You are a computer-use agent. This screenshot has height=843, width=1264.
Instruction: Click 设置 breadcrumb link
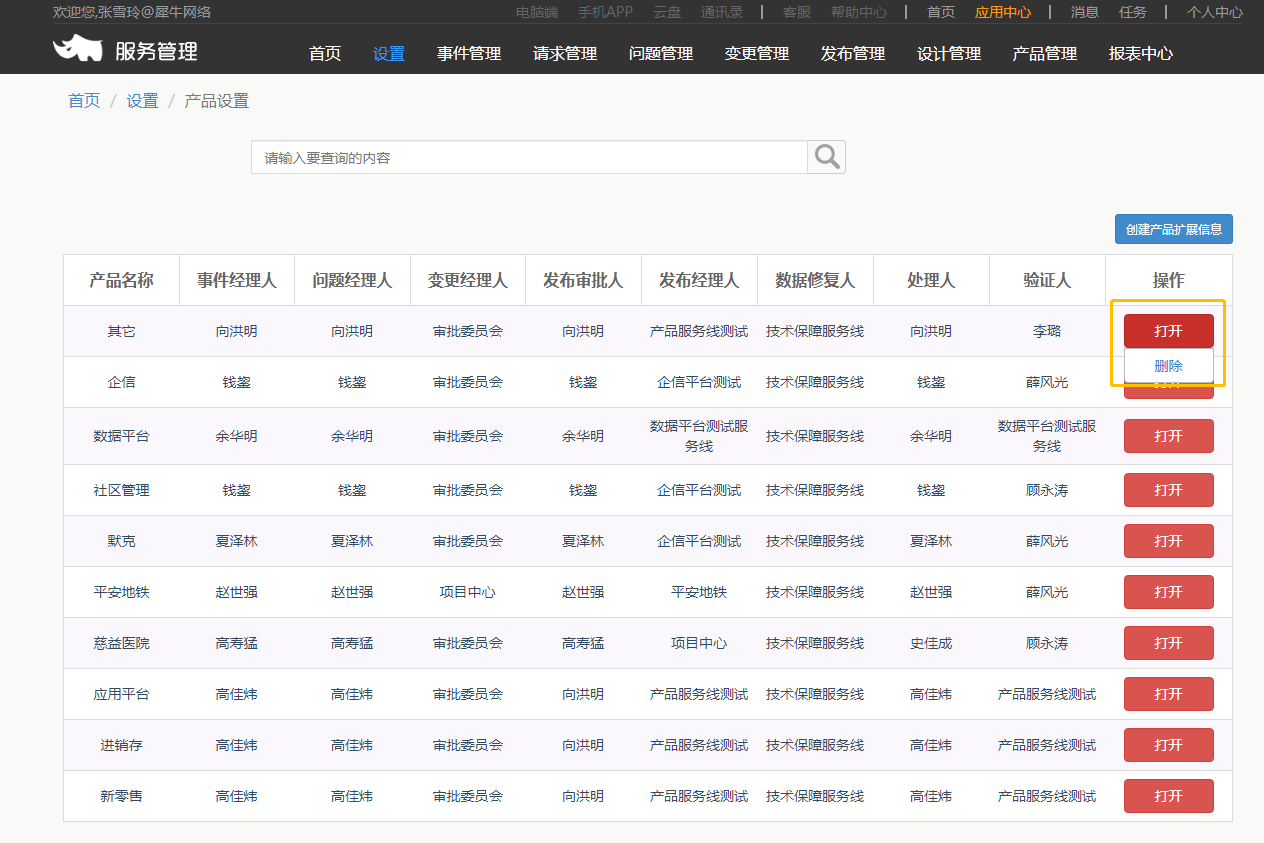(x=142, y=101)
